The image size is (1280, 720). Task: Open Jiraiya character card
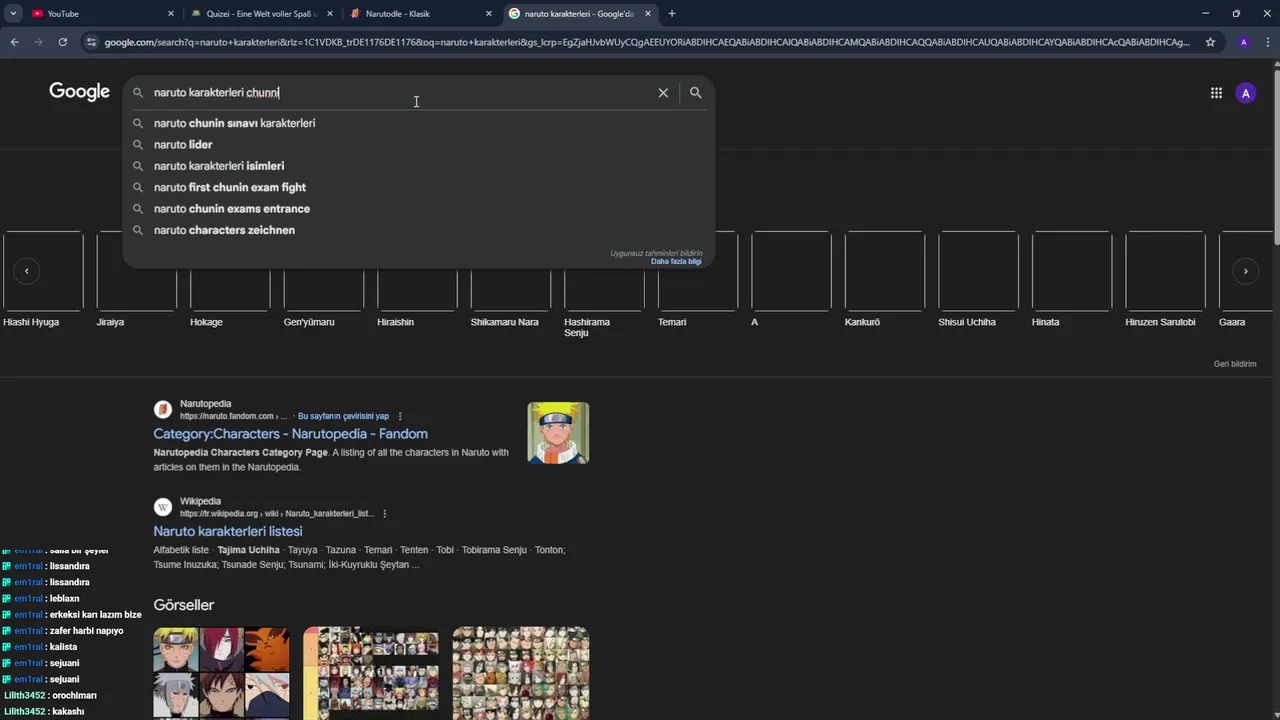pos(136,279)
